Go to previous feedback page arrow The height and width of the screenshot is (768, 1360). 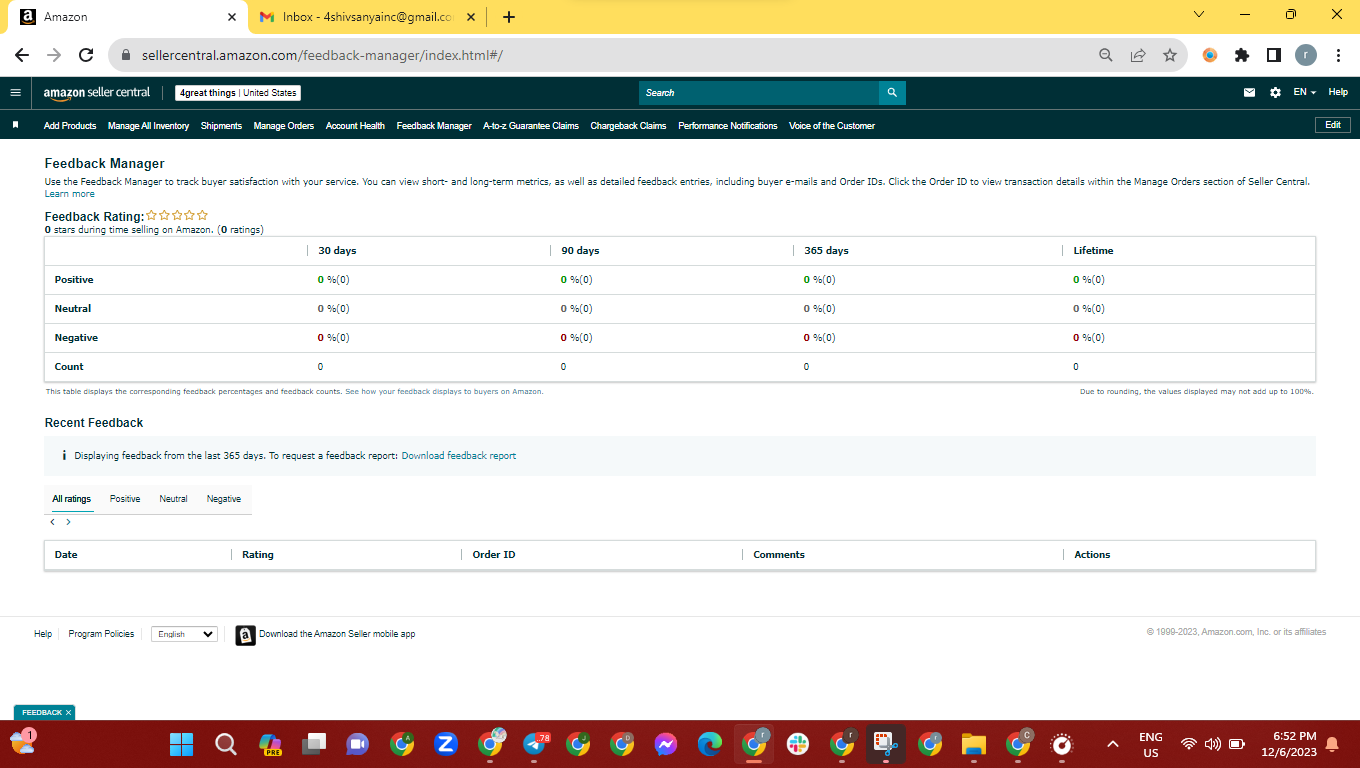click(x=53, y=522)
